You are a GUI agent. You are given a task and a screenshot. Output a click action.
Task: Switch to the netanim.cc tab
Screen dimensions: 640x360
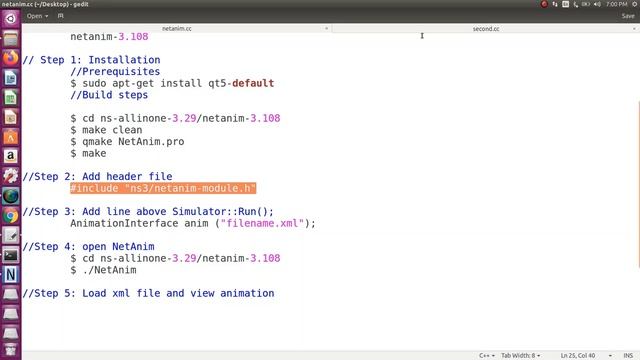coord(177,29)
